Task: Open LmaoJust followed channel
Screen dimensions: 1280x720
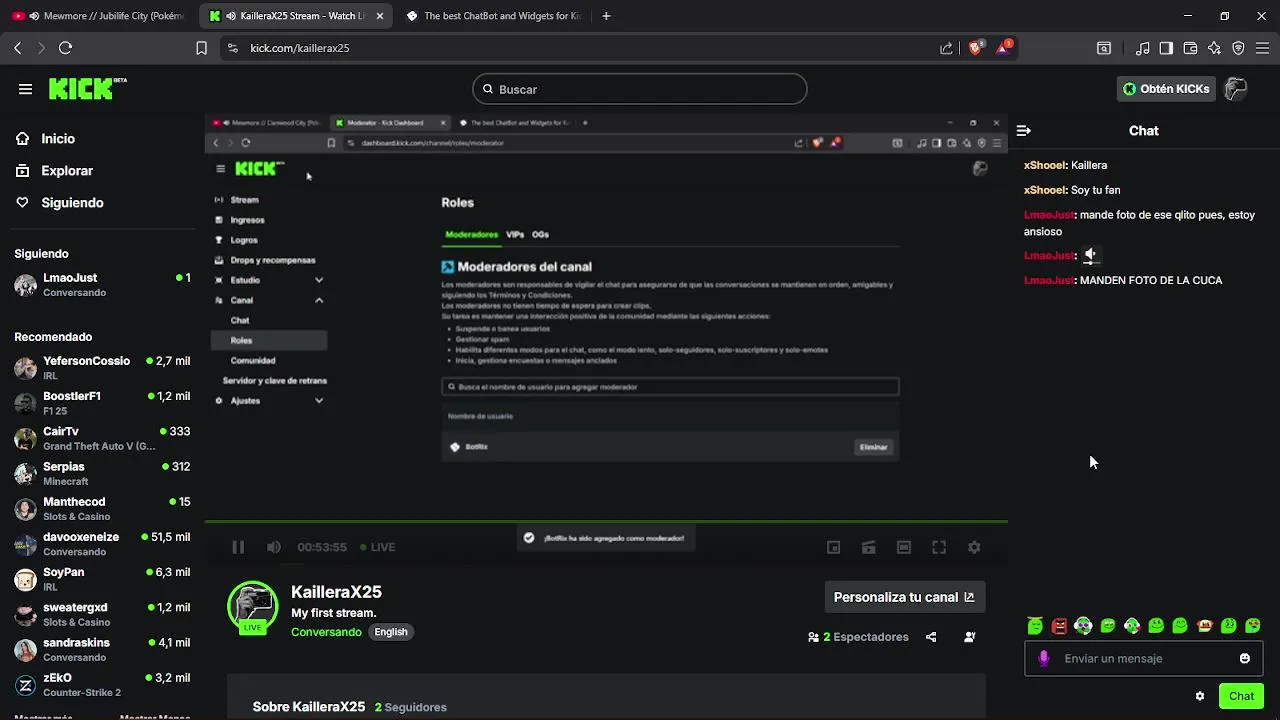Action: coord(102,285)
